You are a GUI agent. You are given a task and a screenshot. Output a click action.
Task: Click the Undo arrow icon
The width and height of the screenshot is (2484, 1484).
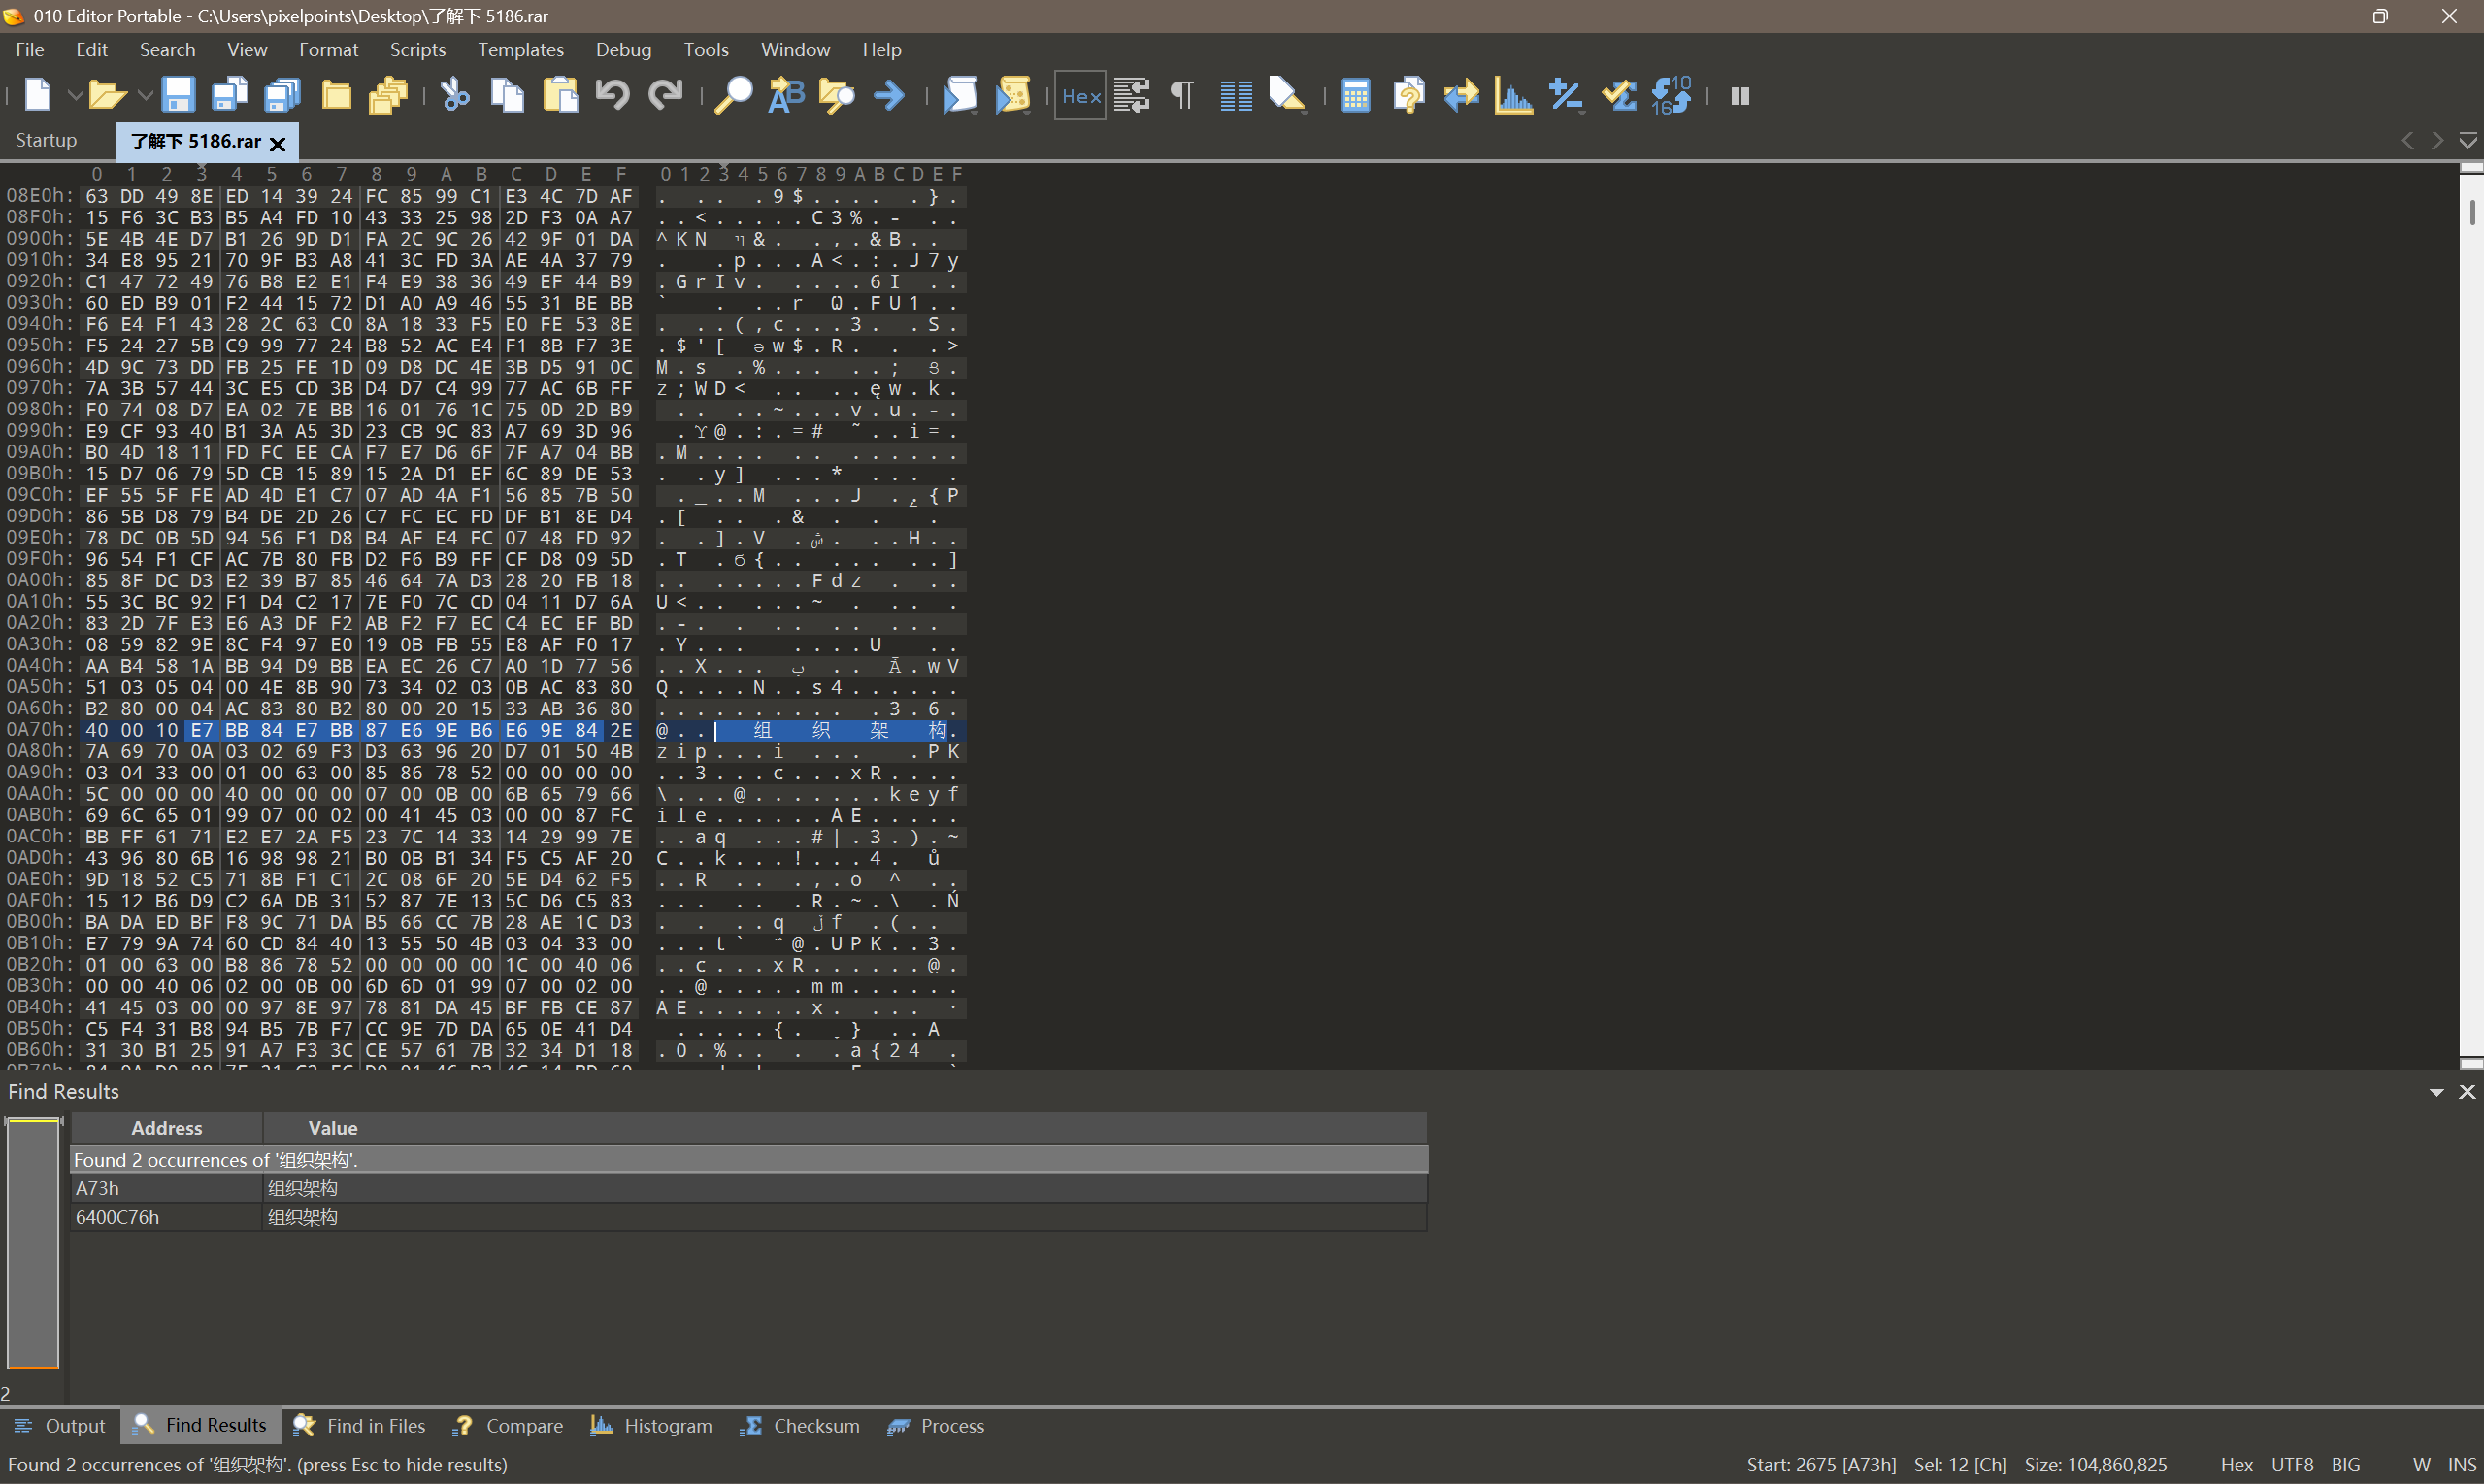612,96
